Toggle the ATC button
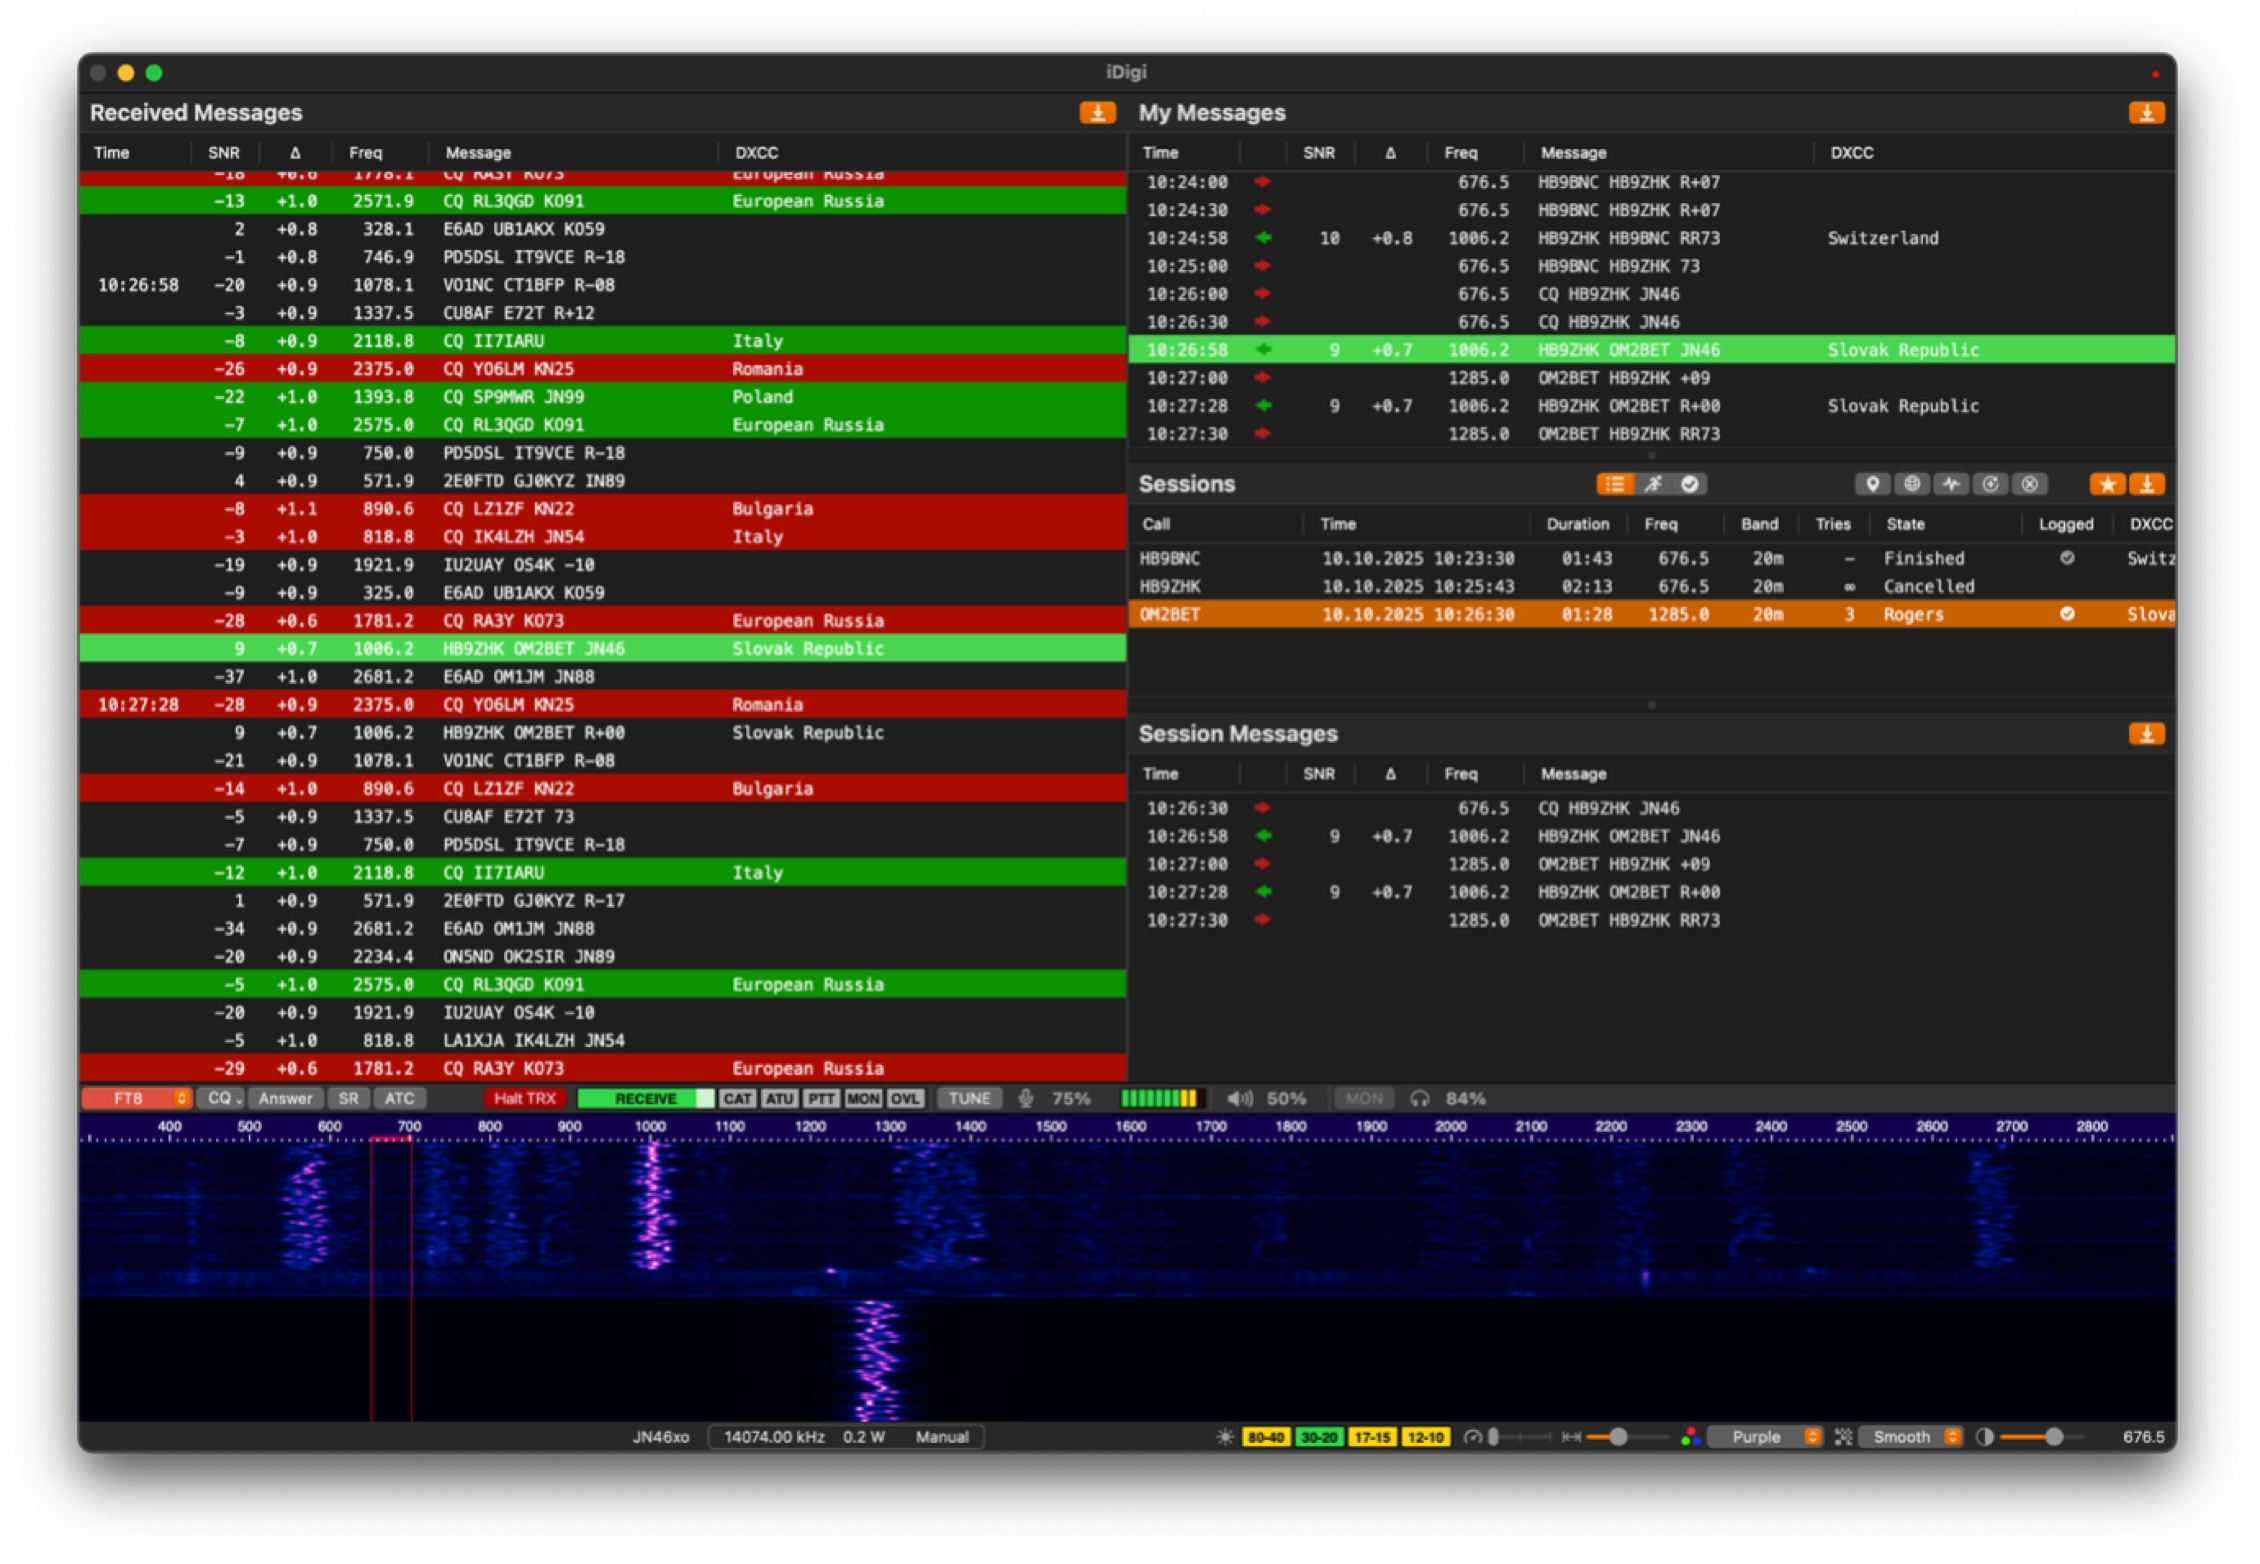Screen dimensions: 2260x1564 point(400,1098)
